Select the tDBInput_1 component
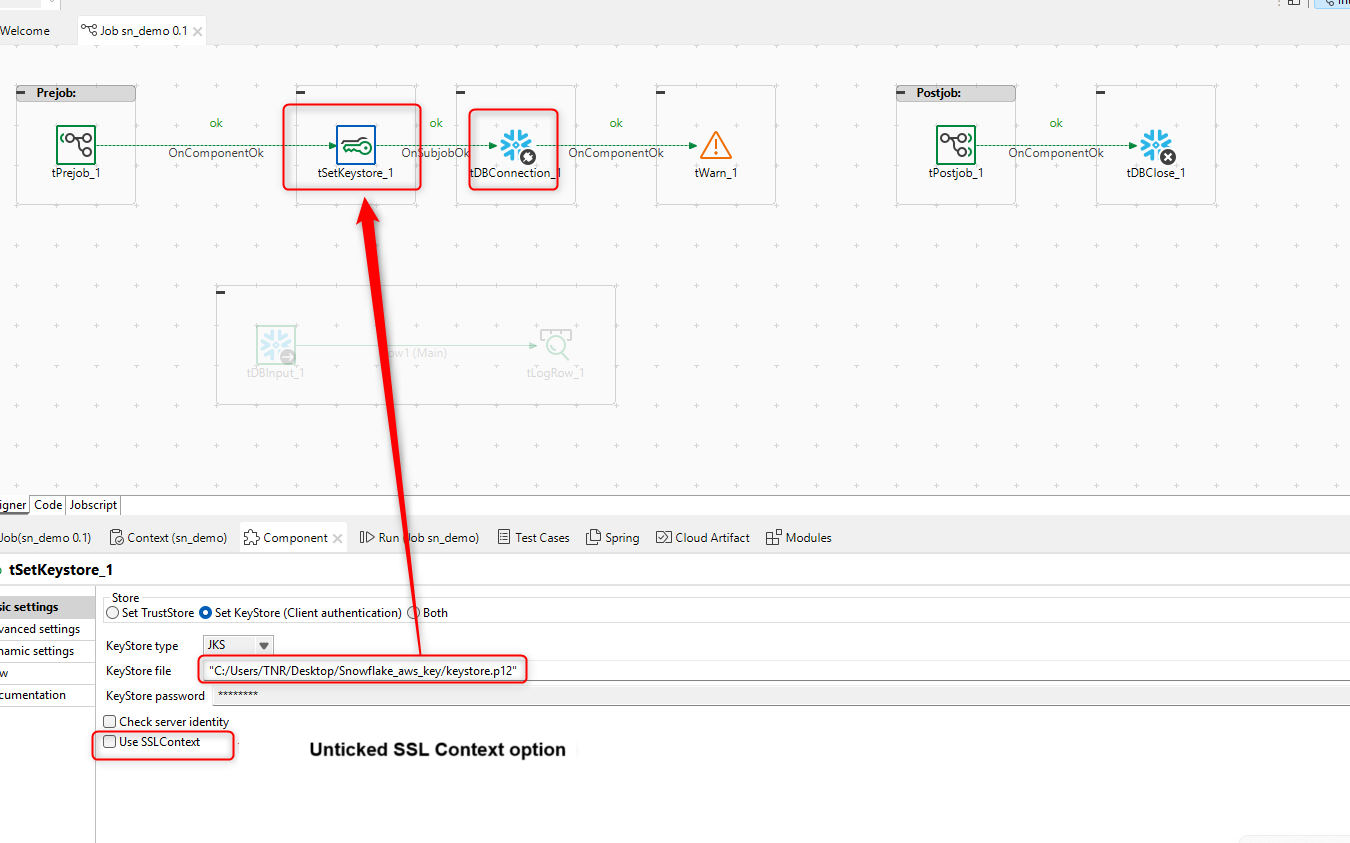The image size is (1350, 843). click(276, 345)
